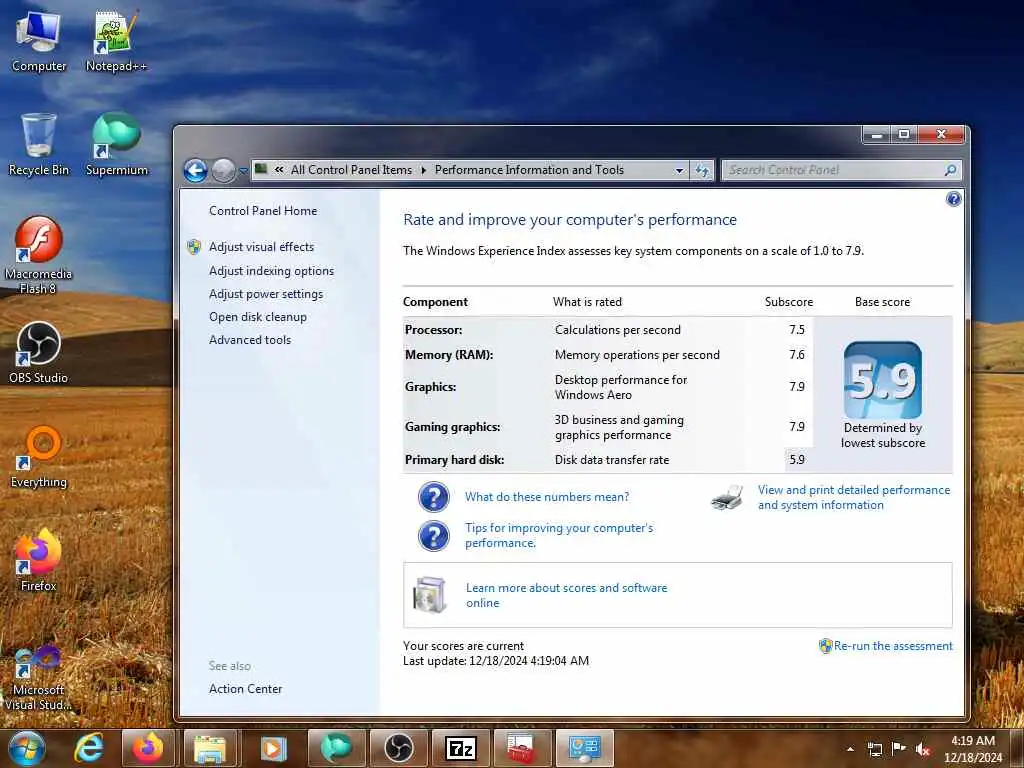Open Adjust power settings
This screenshot has height=768, width=1024.
click(266, 294)
